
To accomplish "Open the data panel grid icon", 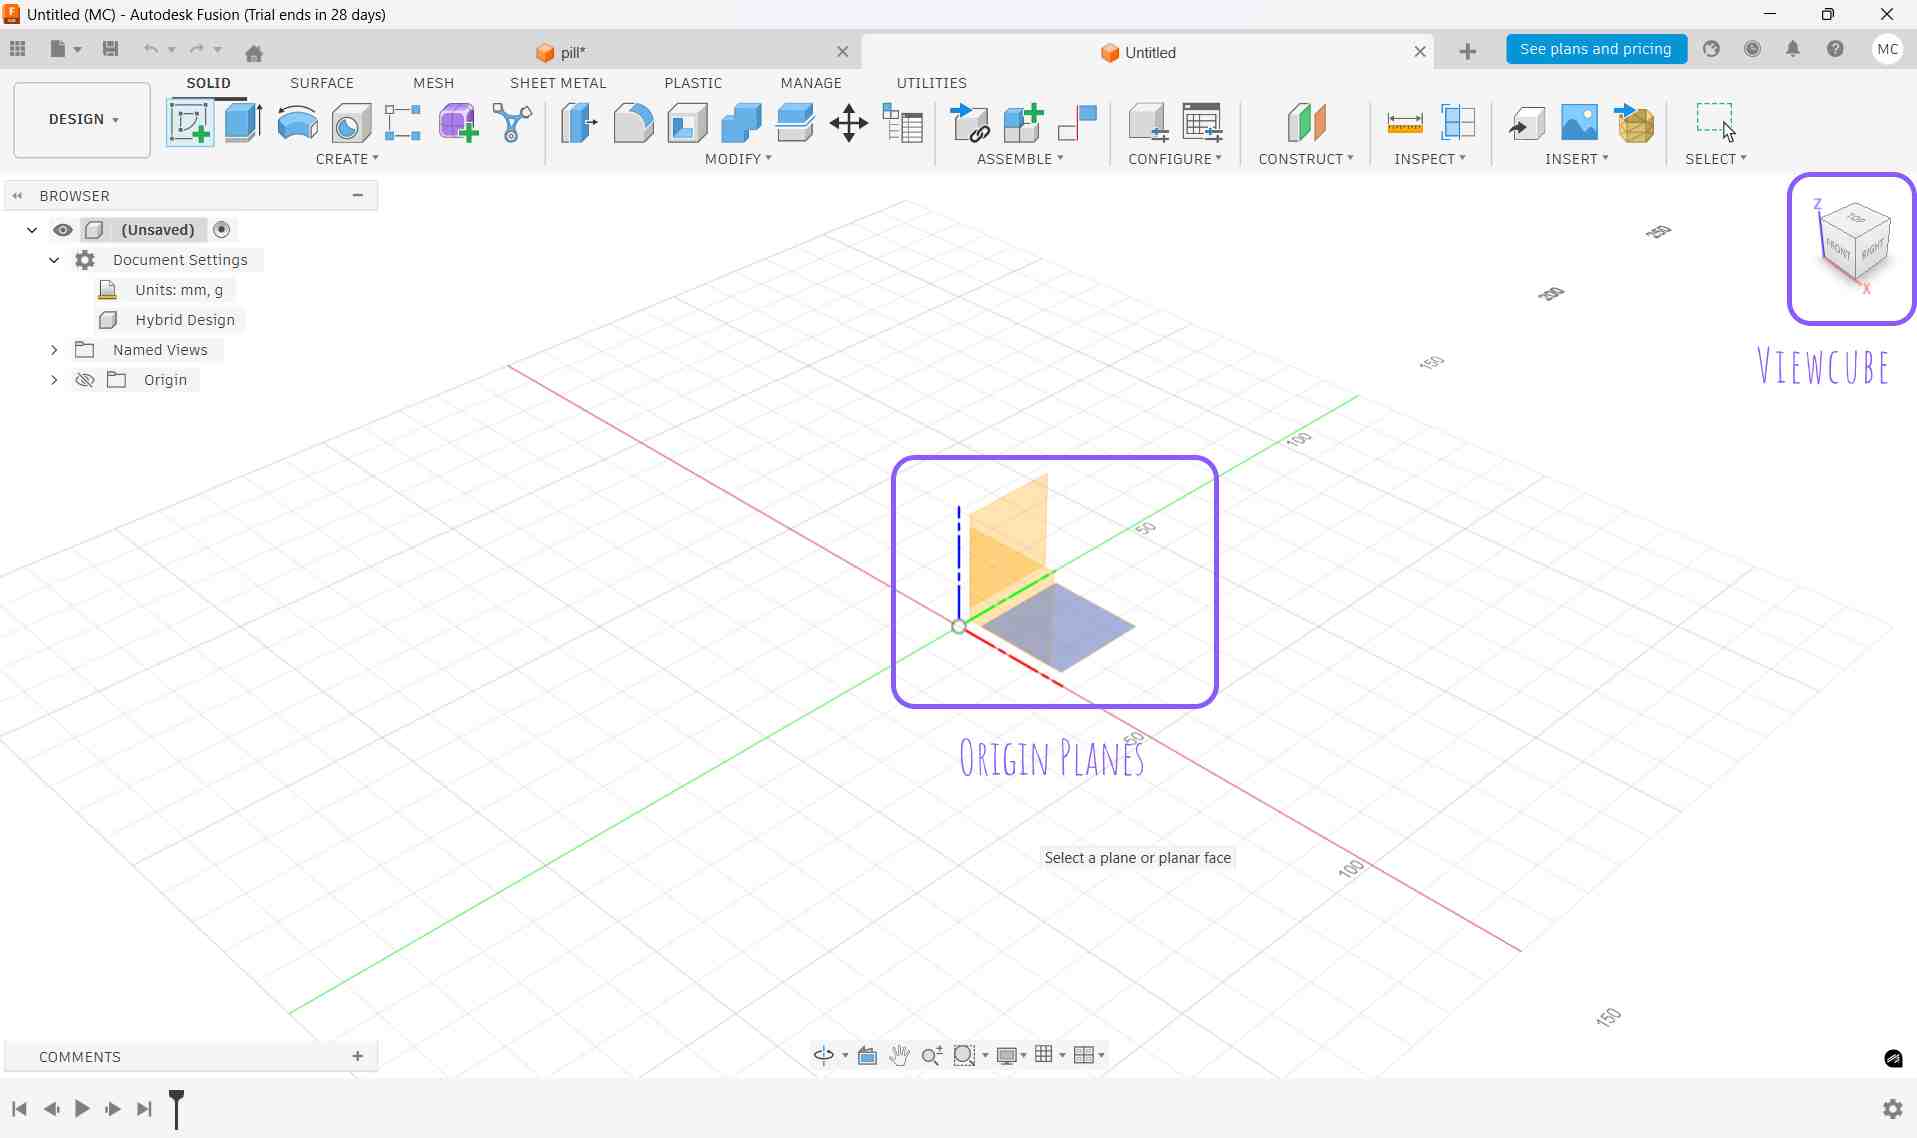I will [x=18, y=49].
